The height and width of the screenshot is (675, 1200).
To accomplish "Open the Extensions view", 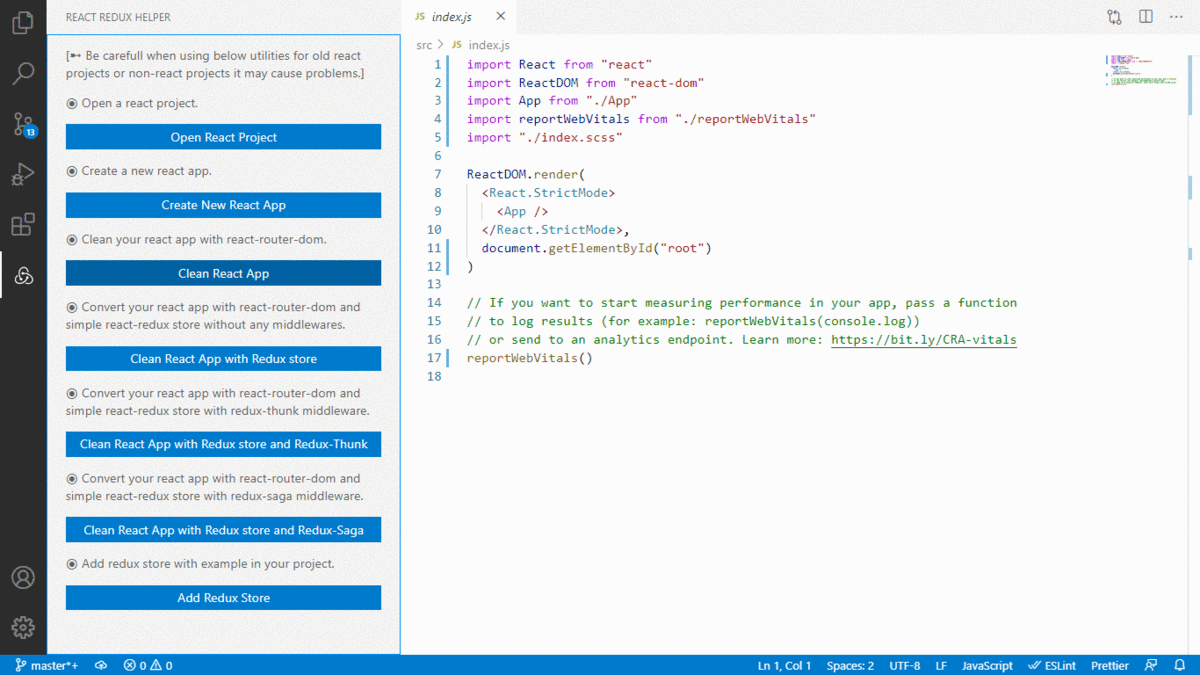I will click(x=23, y=224).
